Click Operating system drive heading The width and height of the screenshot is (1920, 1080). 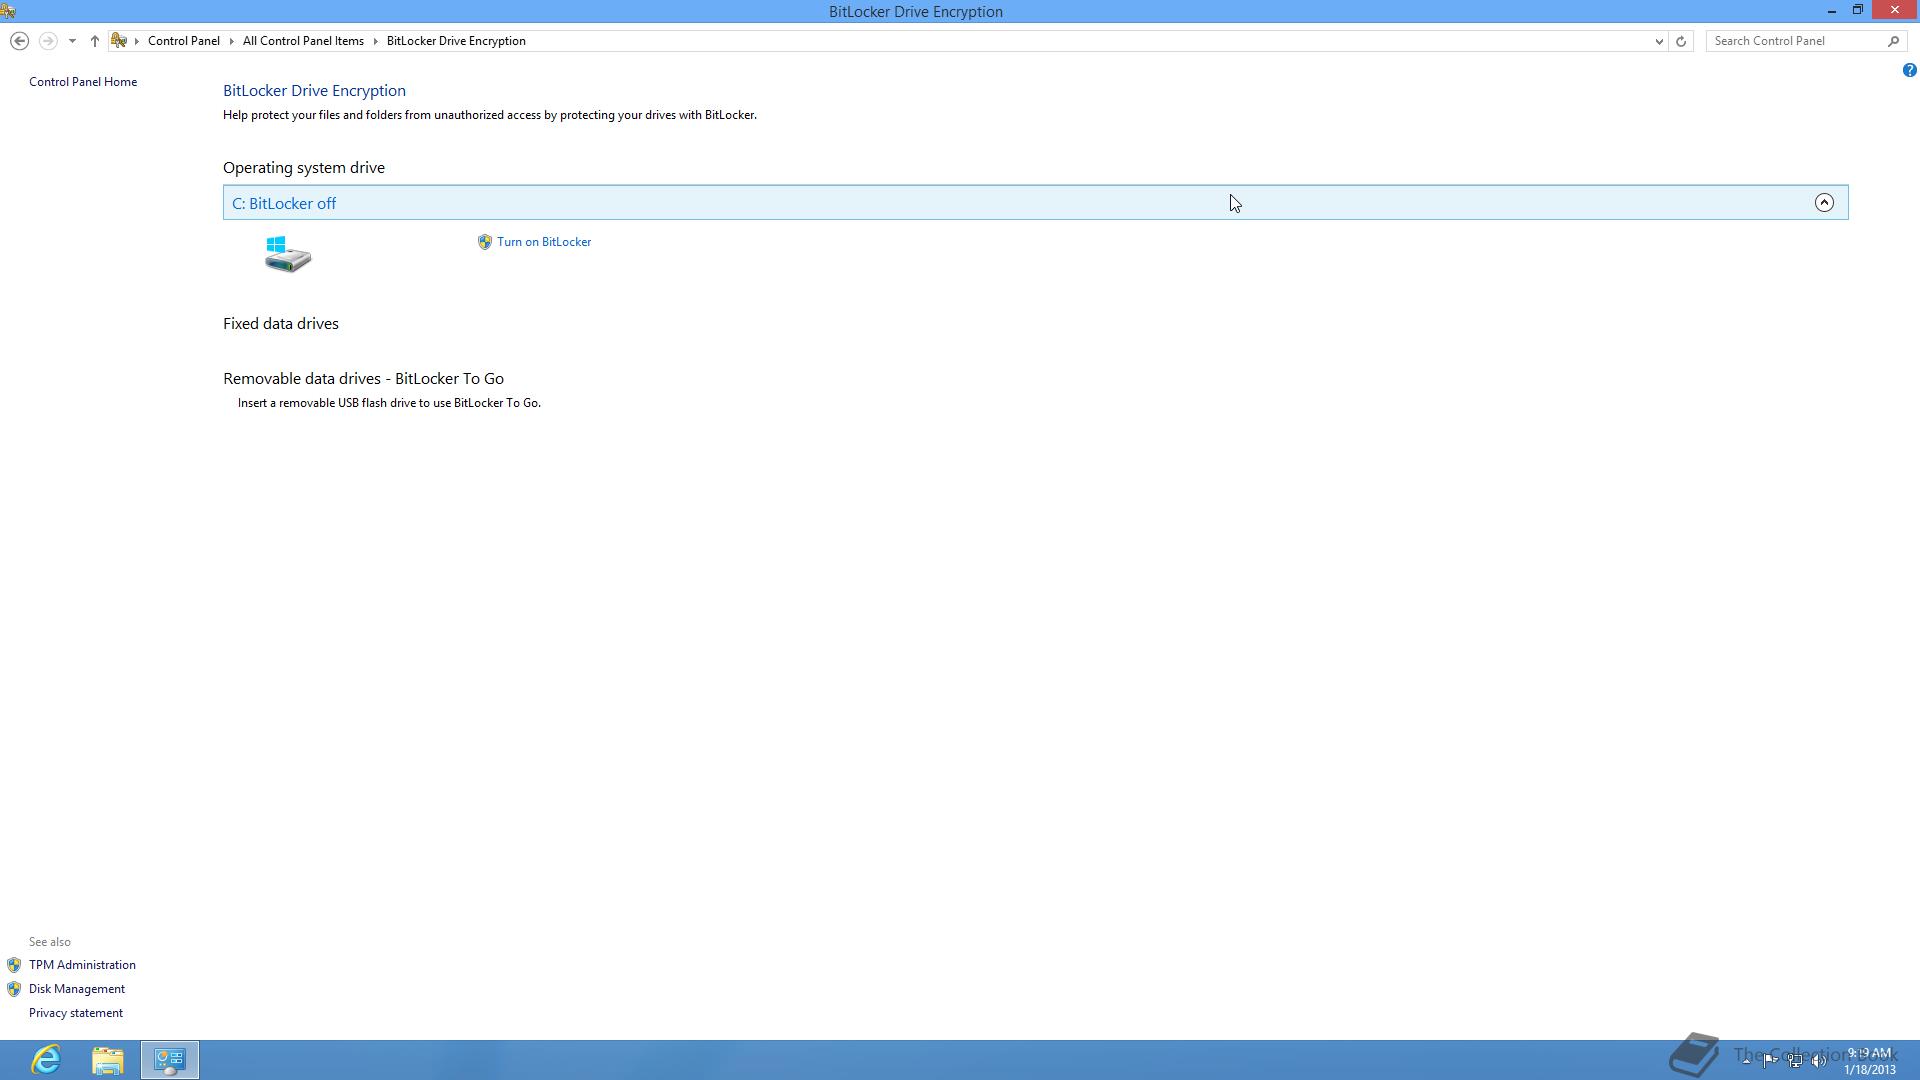pyautogui.click(x=304, y=168)
